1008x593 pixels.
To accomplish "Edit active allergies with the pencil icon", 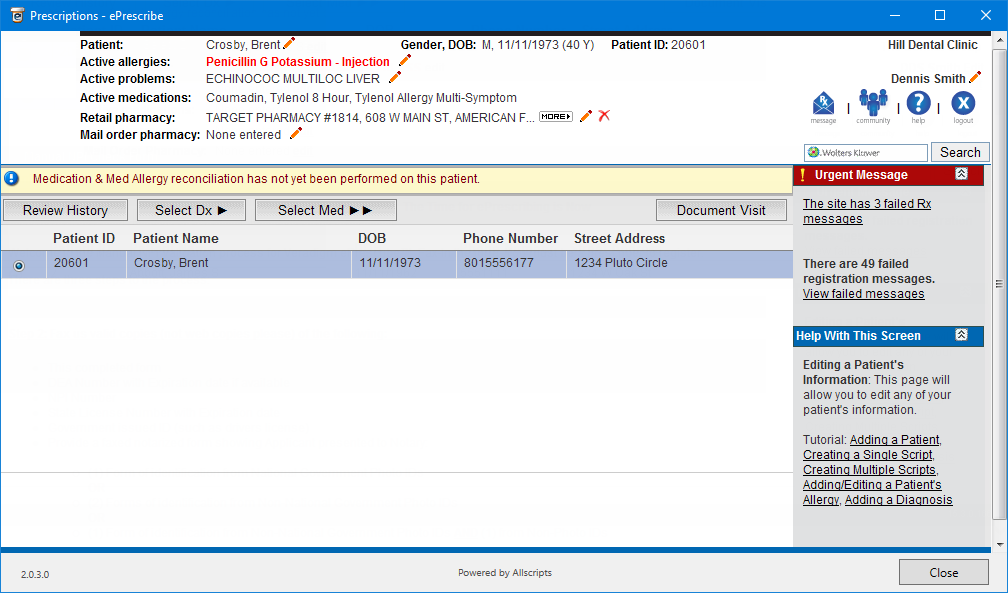I will 404,61.
